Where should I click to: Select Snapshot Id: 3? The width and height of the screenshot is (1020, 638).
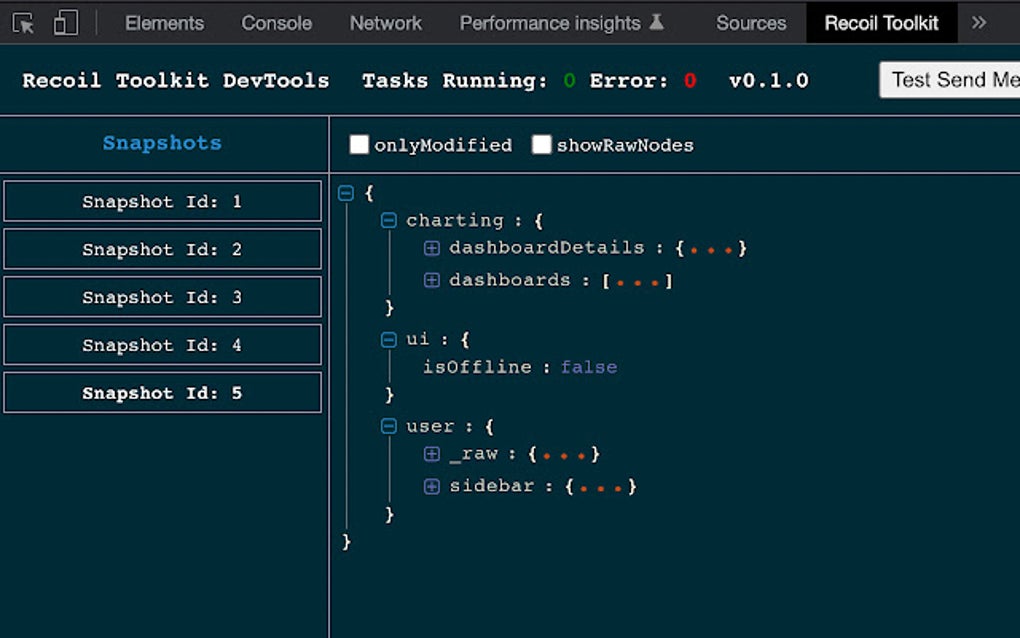click(163, 297)
